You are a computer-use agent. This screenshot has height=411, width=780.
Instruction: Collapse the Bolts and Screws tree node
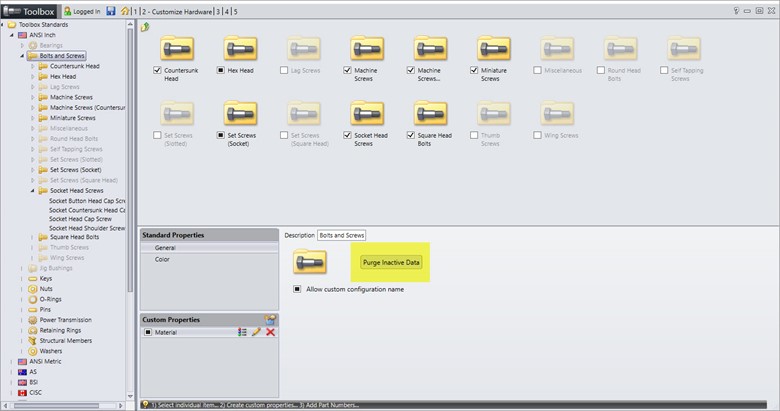21,56
